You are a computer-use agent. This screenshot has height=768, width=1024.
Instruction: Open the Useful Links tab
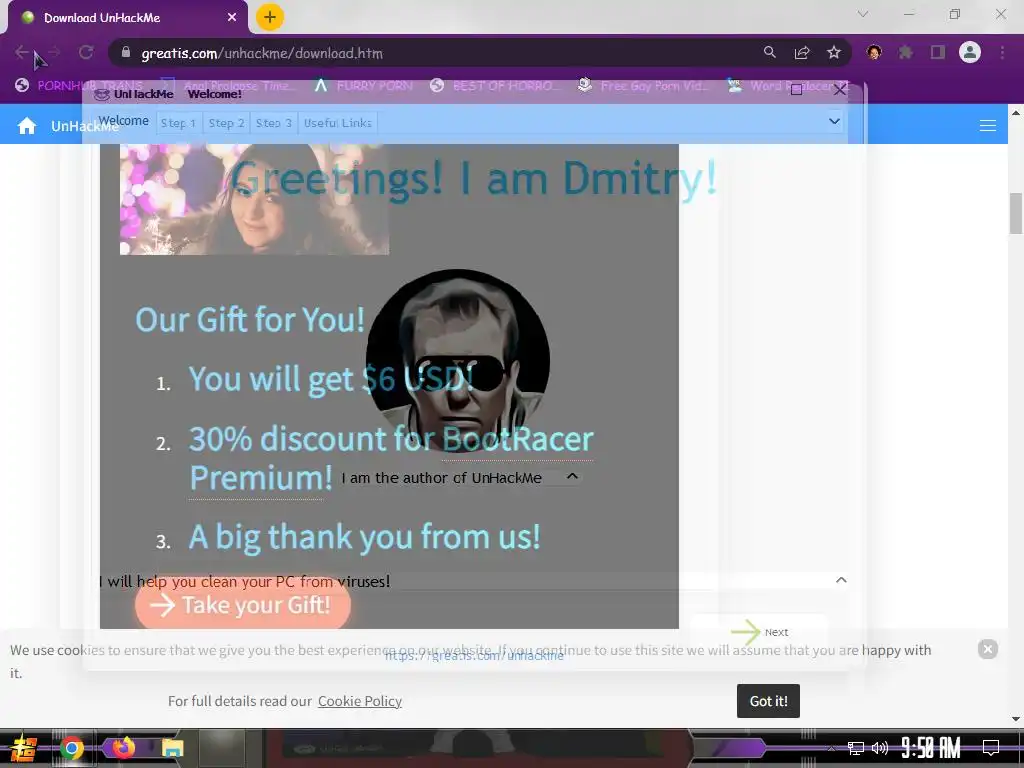tap(338, 123)
